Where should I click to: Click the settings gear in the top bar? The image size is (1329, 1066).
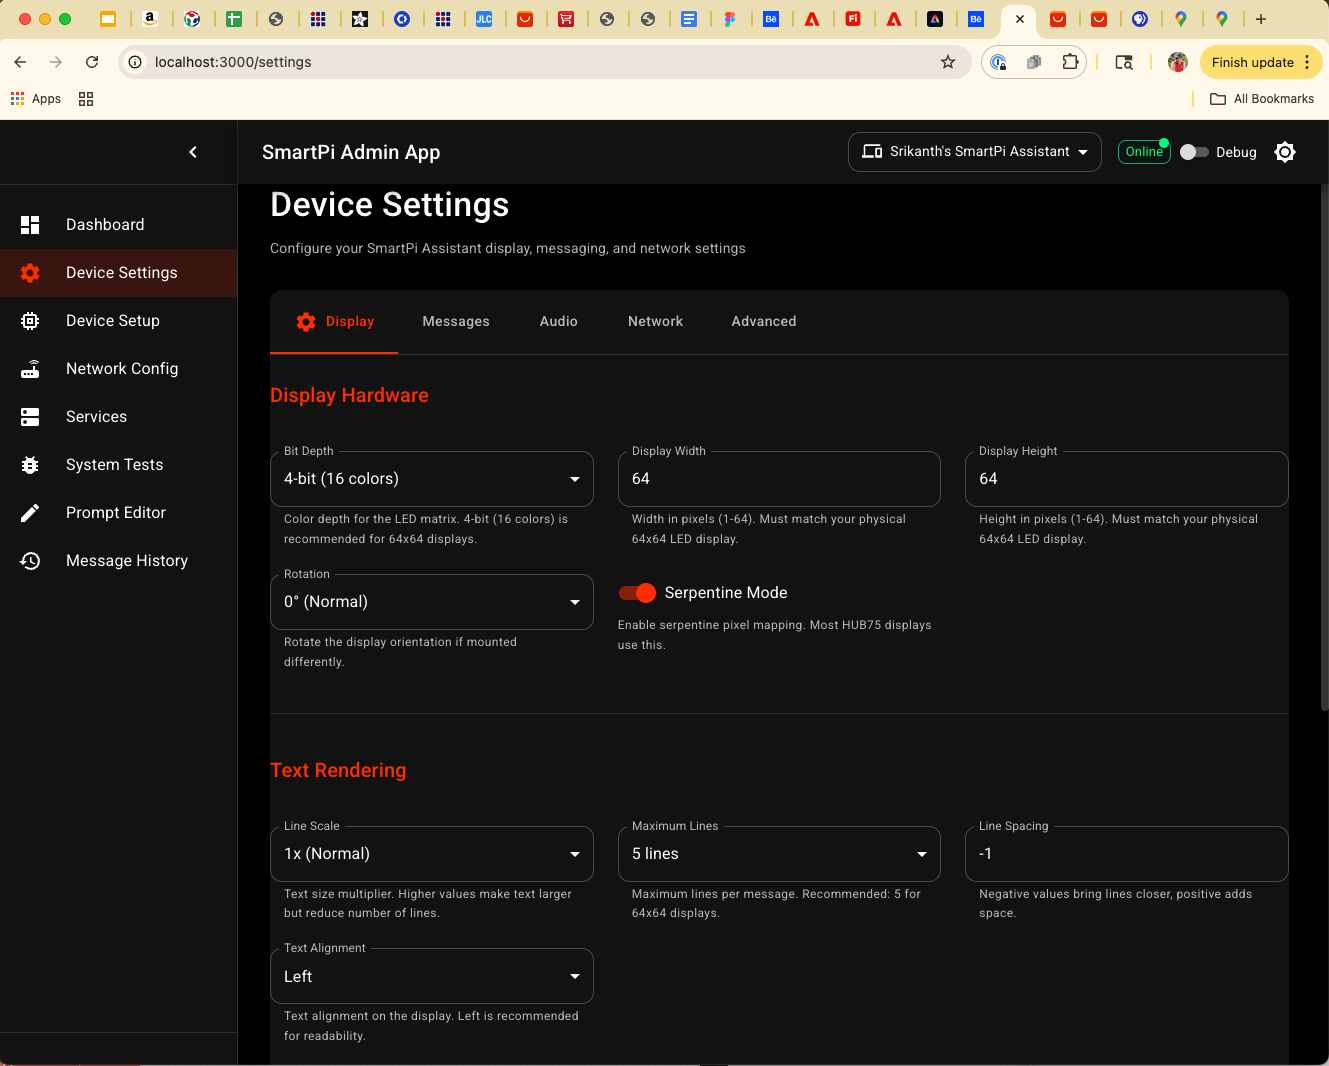tap(1285, 152)
